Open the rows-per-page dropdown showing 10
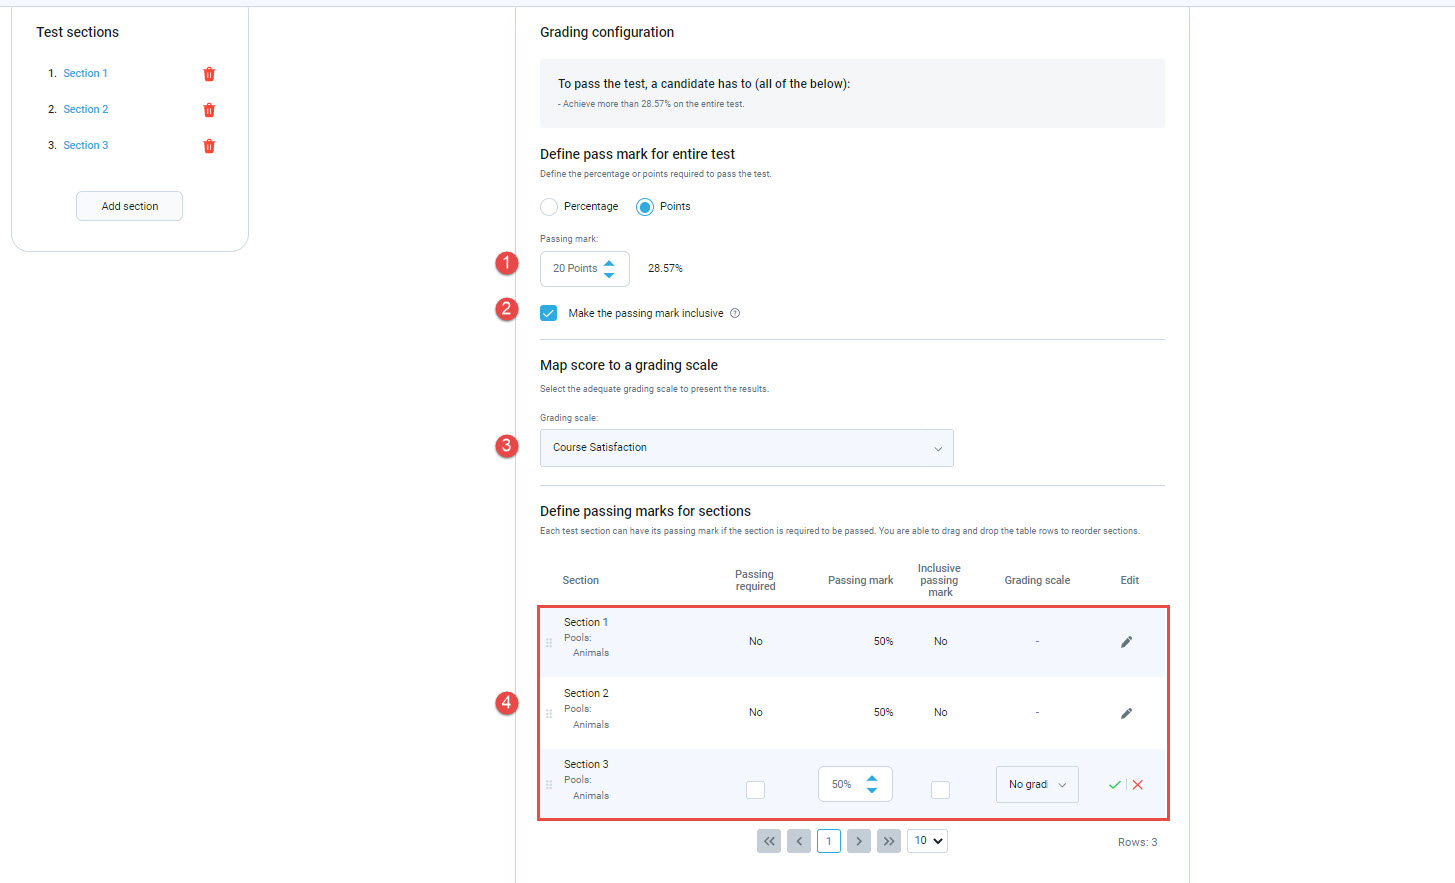The image size is (1455, 883). (927, 841)
